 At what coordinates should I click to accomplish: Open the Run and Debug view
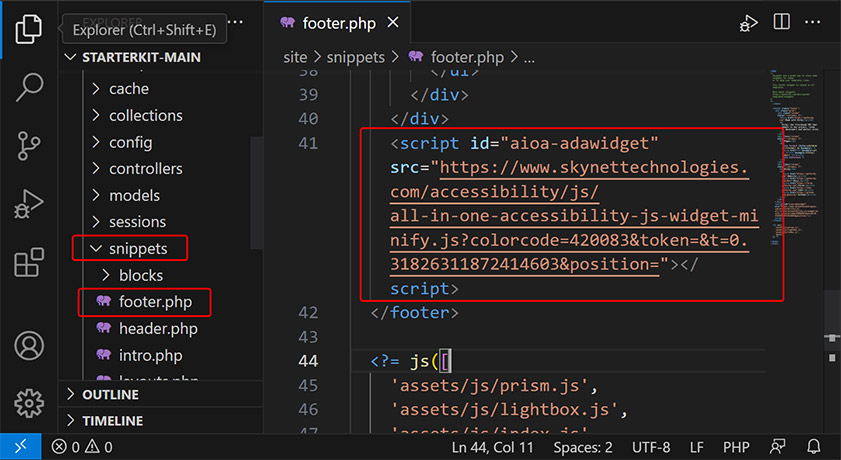[x=28, y=204]
